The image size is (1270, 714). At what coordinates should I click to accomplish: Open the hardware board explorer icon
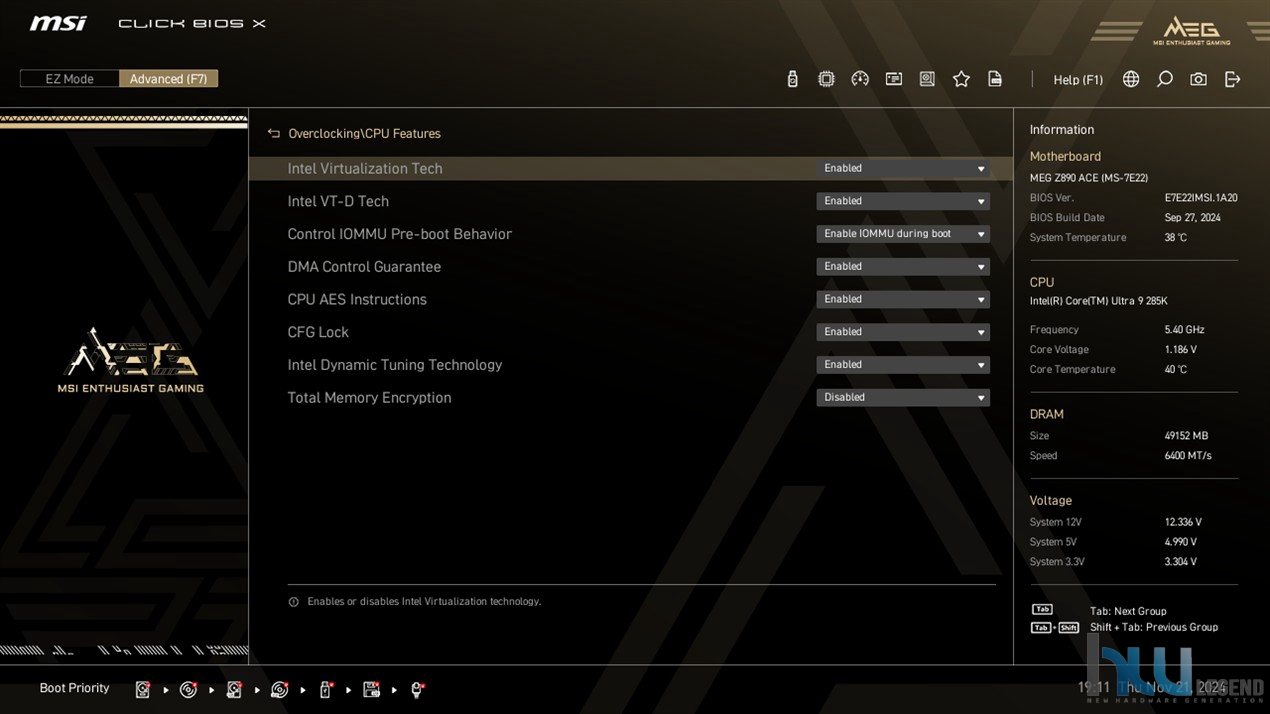(x=927, y=79)
